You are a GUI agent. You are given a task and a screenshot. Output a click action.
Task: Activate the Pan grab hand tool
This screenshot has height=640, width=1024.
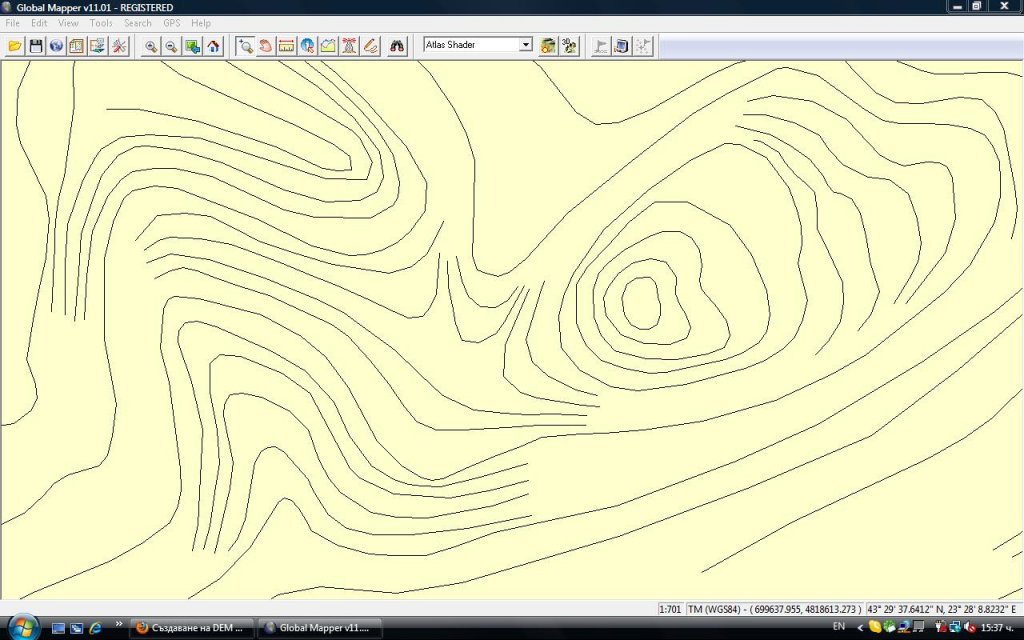tap(265, 46)
